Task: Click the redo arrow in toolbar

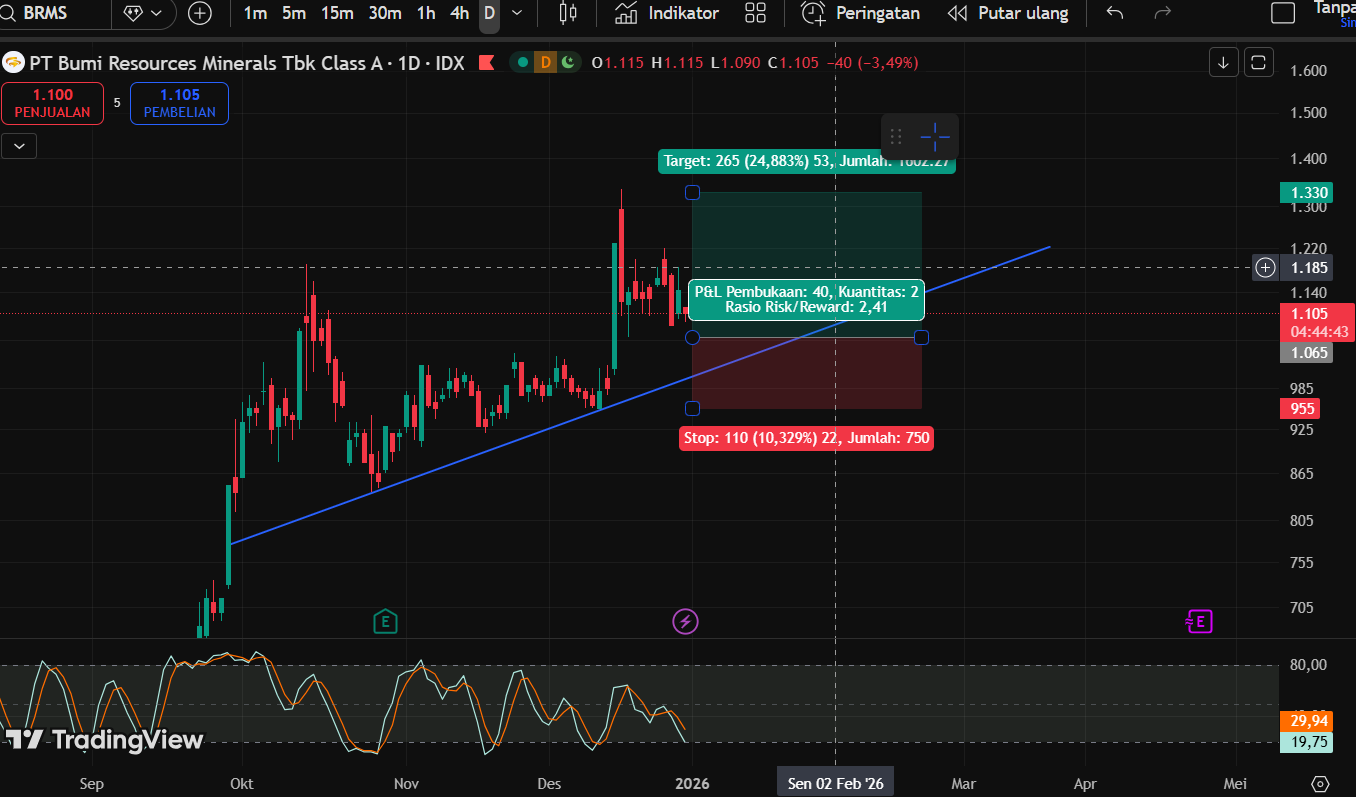Action: click(x=1162, y=13)
